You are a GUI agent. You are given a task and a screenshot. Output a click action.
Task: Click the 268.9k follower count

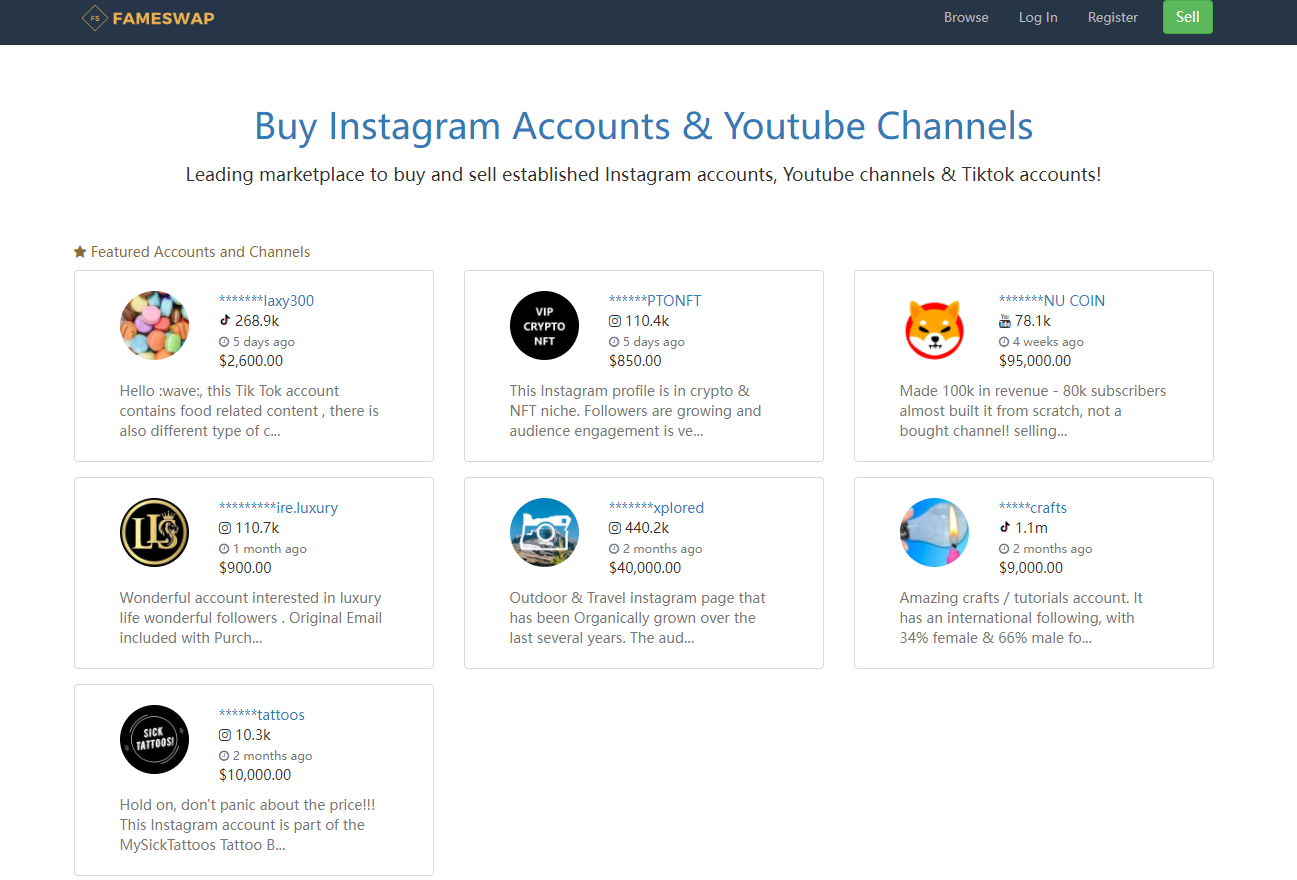(x=257, y=321)
